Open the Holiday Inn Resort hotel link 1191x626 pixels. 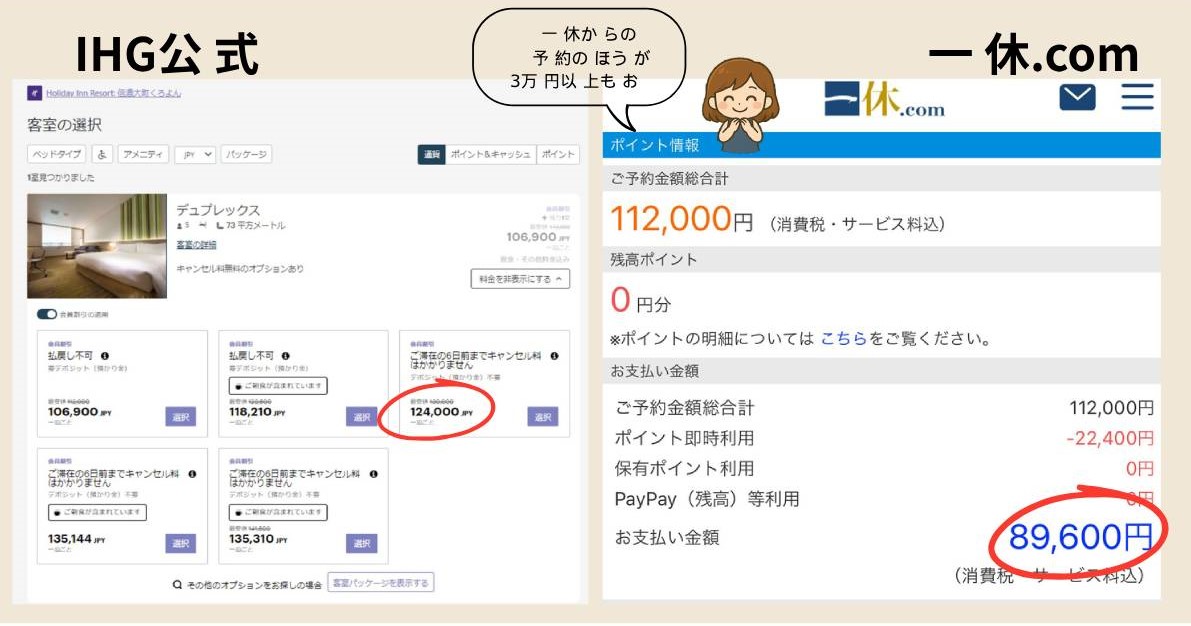(113, 93)
